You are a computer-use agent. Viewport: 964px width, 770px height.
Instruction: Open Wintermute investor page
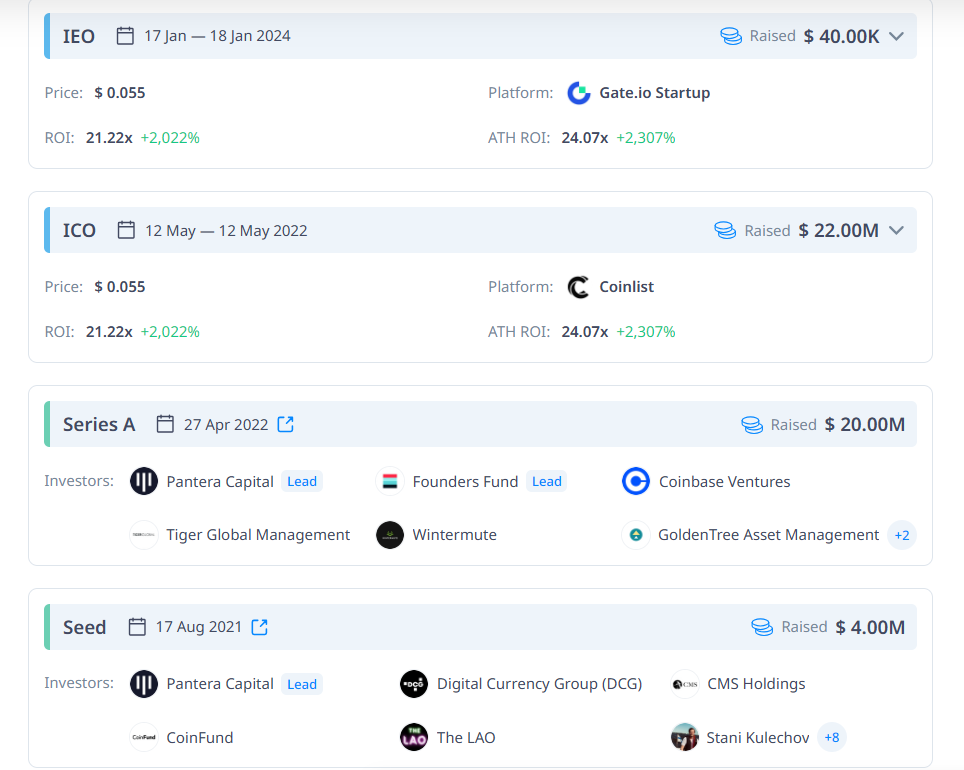pos(454,535)
